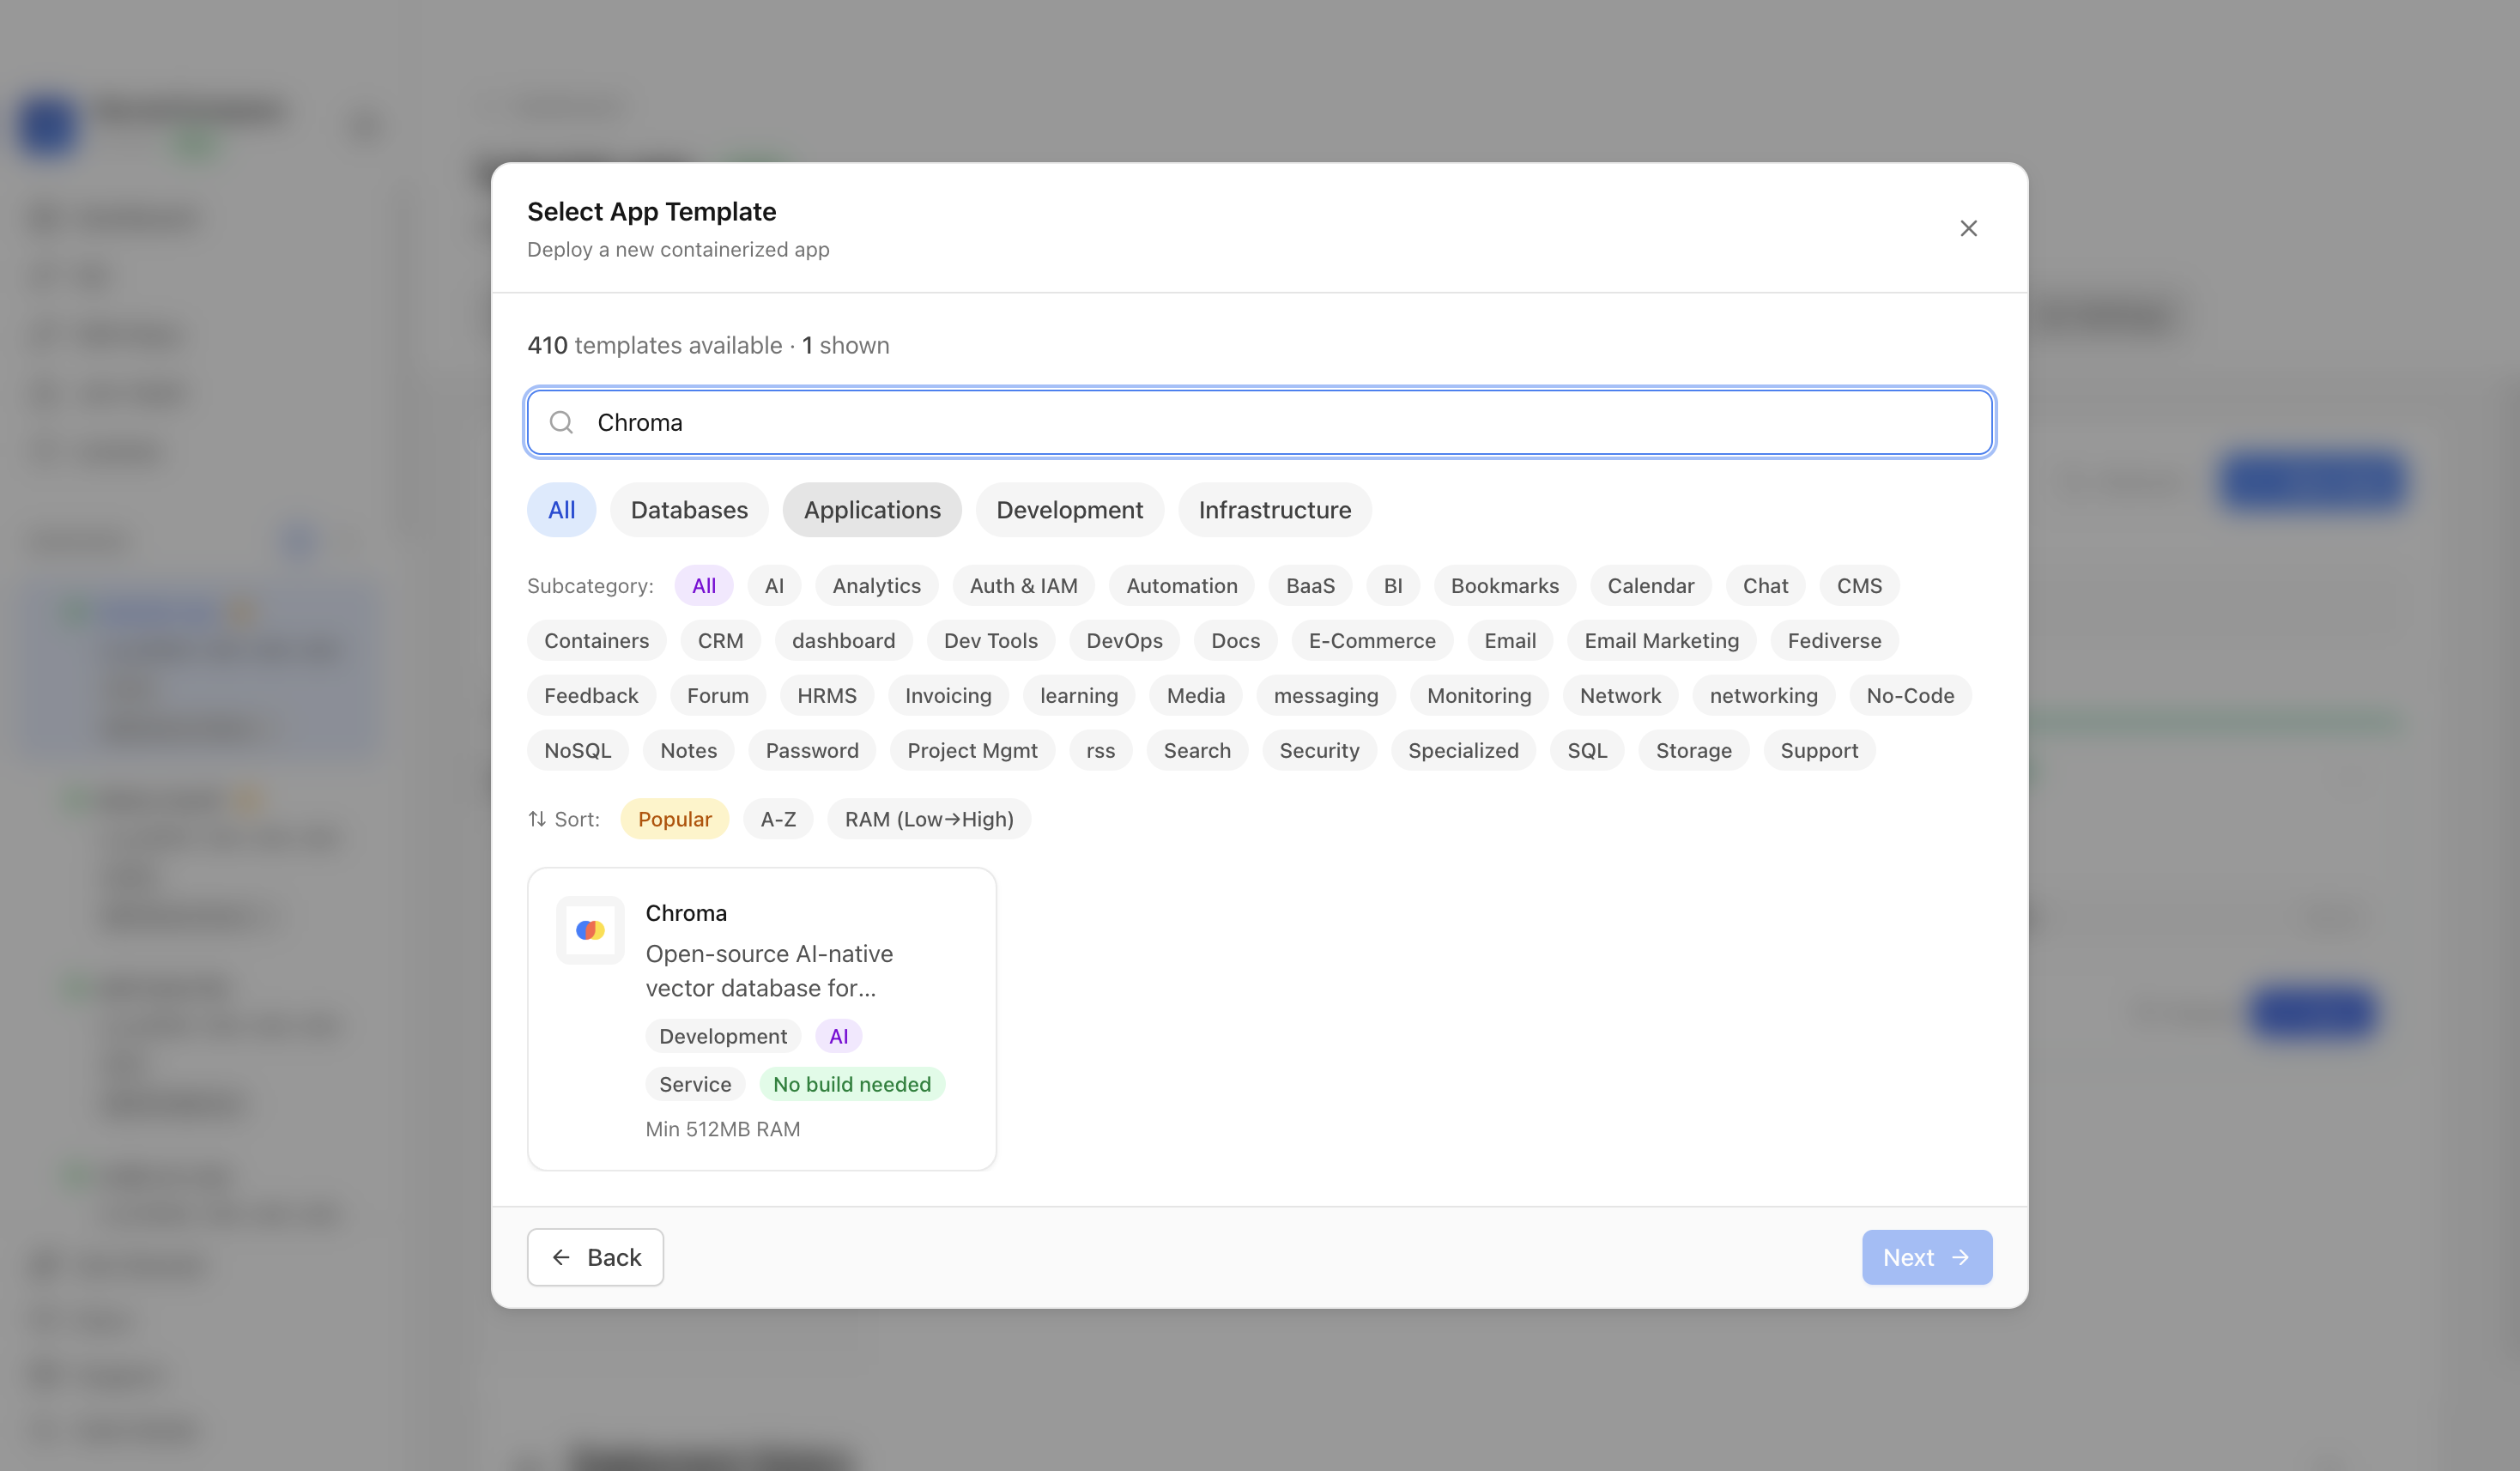Filter by Forum subcategory
2520x1471 pixels.
click(717, 696)
